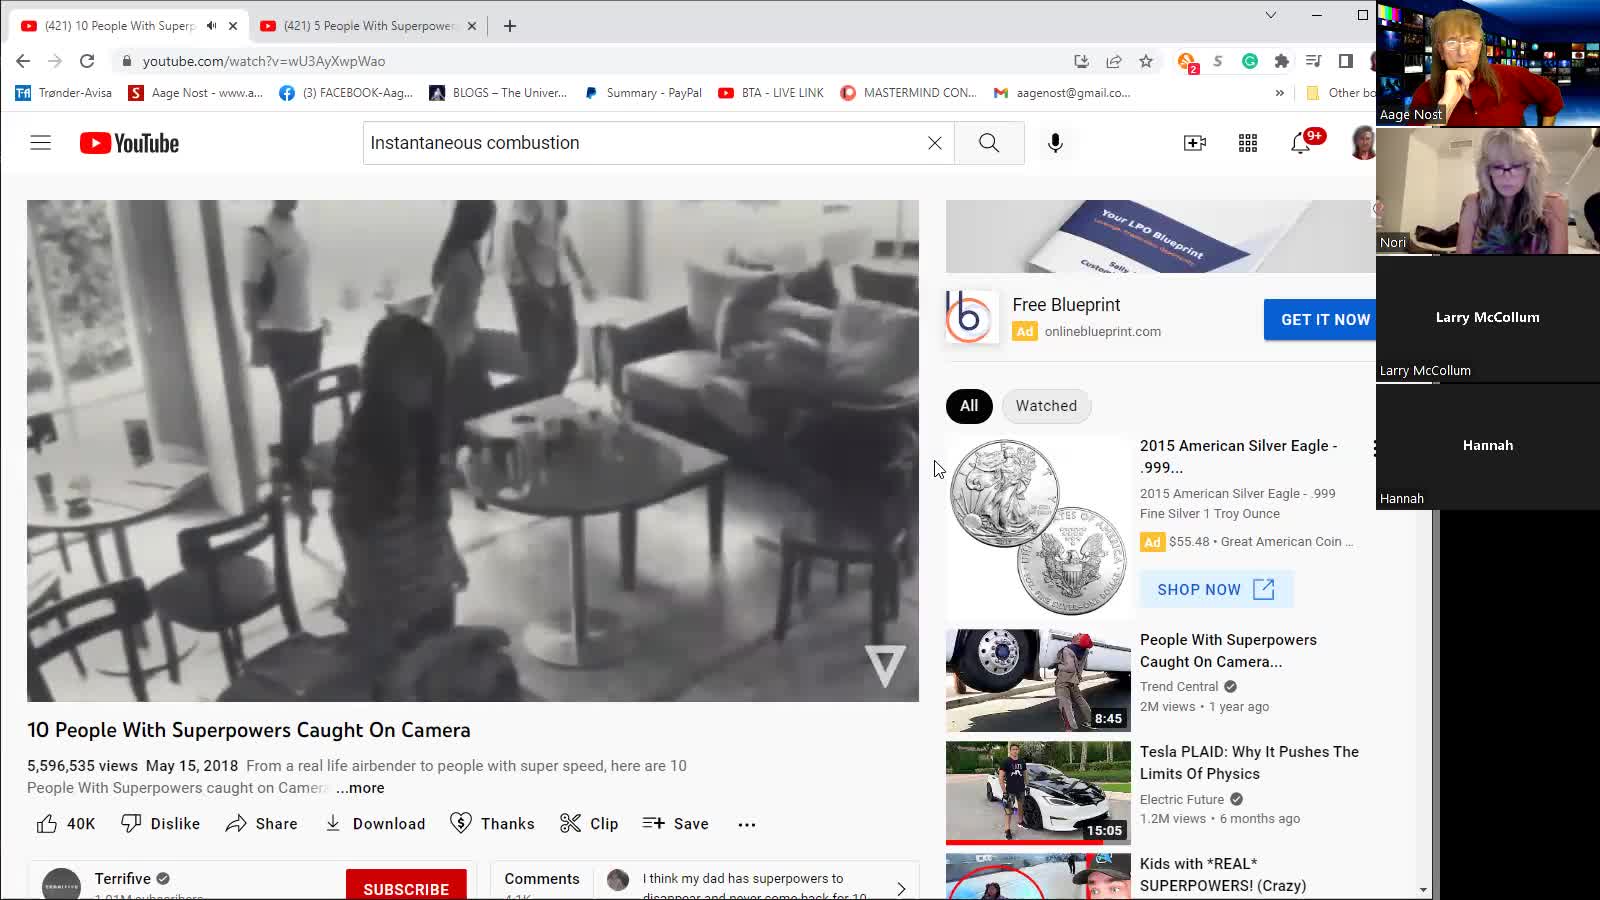Open MASTERMIND CON... bookmark
Viewport: 1600px width, 900px height.
(x=908, y=93)
